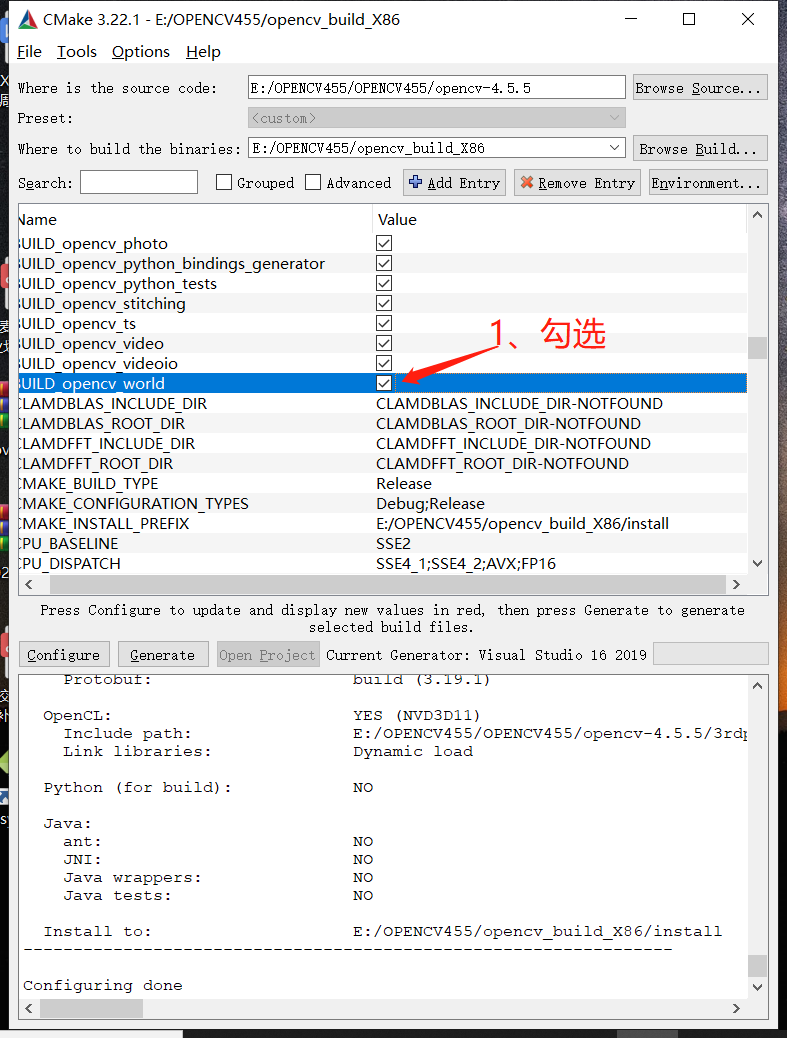Open the File menu
Viewport: 787px width, 1038px height.
click(29, 52)
